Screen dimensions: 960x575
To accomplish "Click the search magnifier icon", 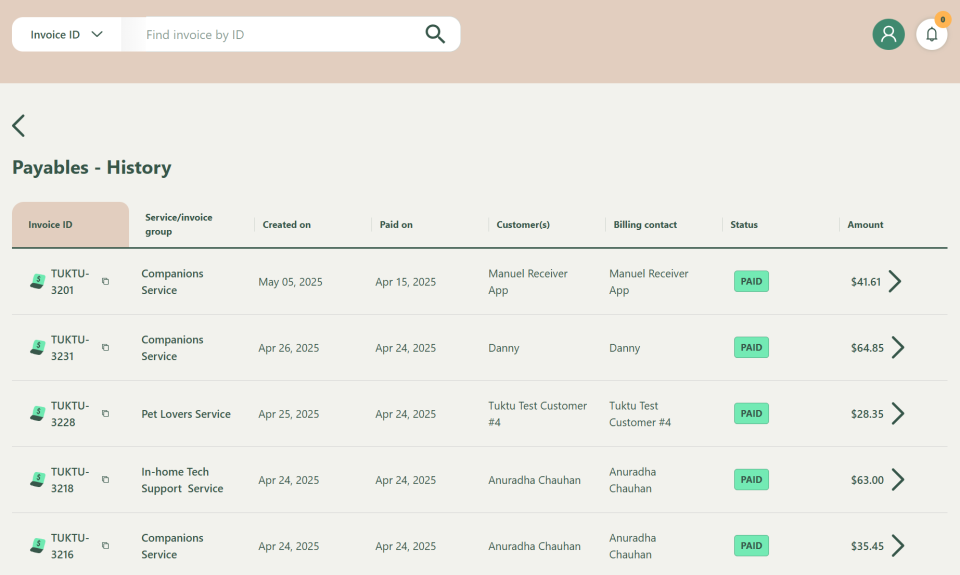I will click(x=435, y=34).
